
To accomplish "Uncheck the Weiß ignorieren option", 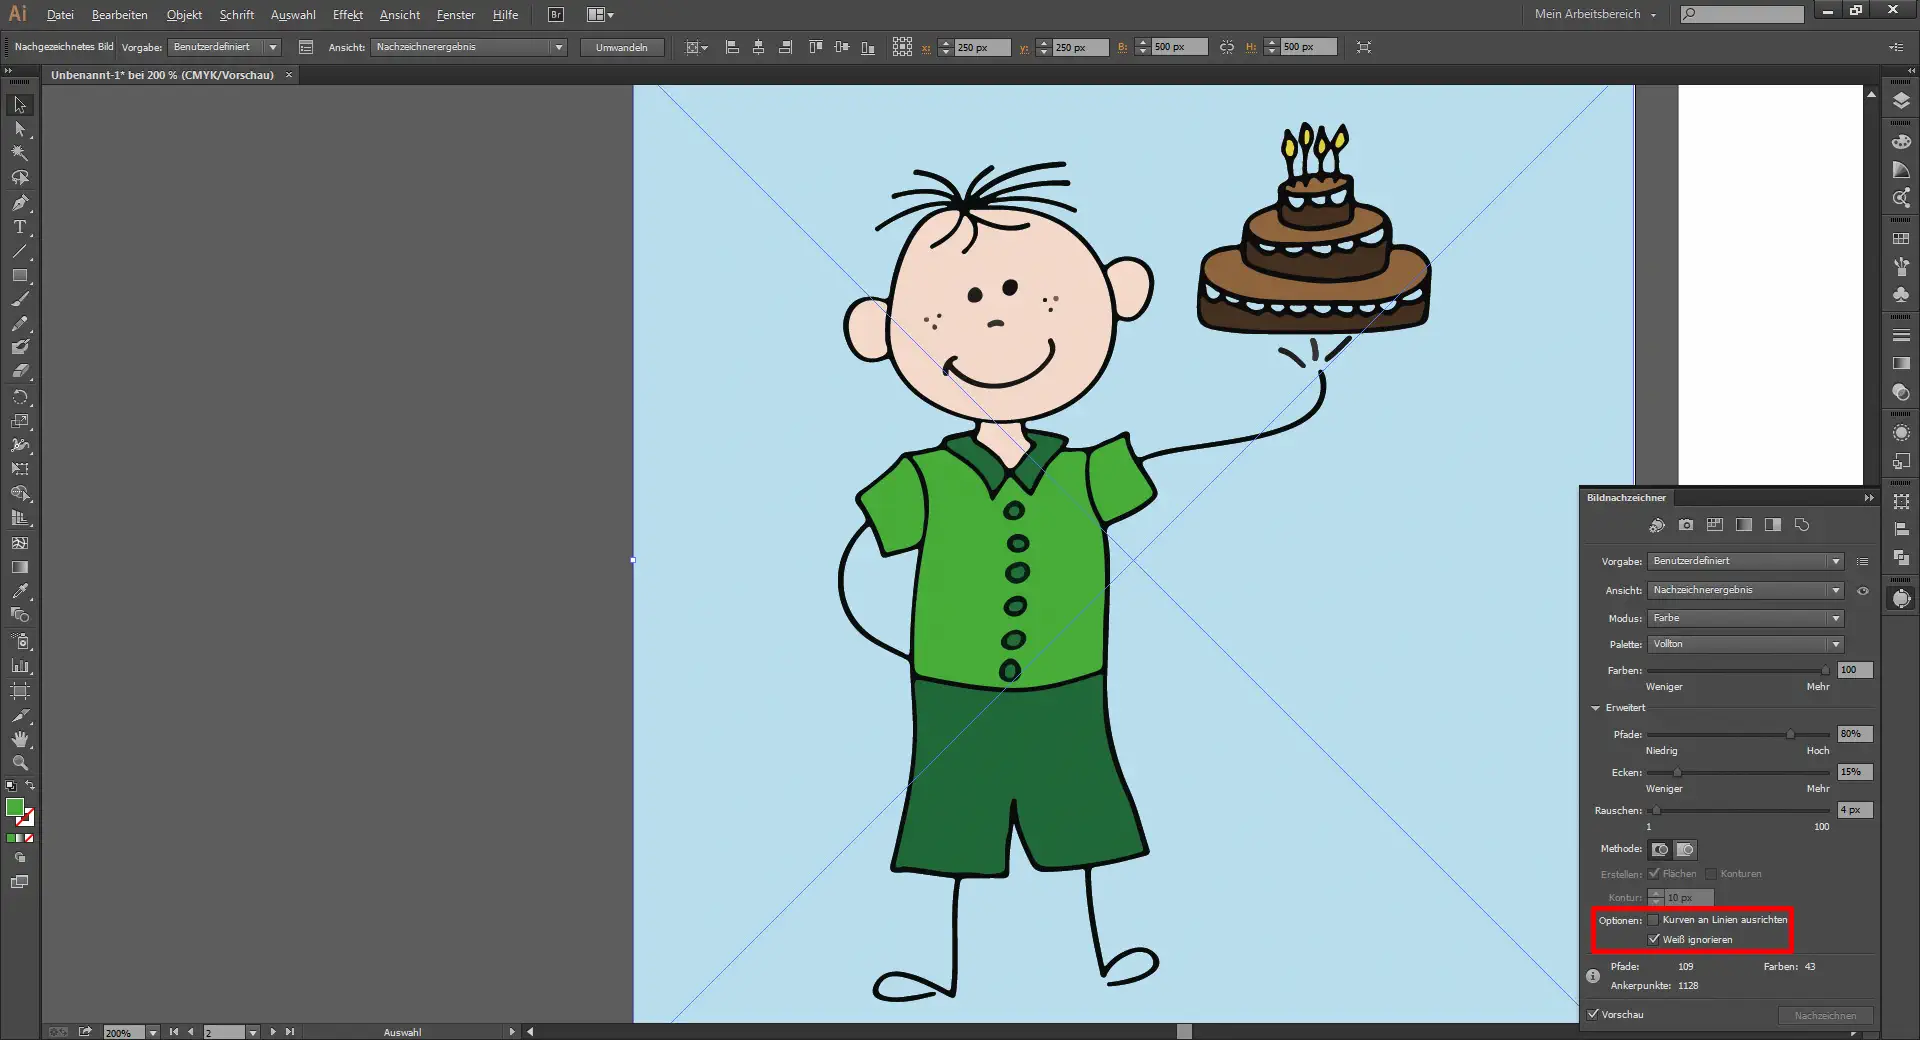I will pos(1654,940).
